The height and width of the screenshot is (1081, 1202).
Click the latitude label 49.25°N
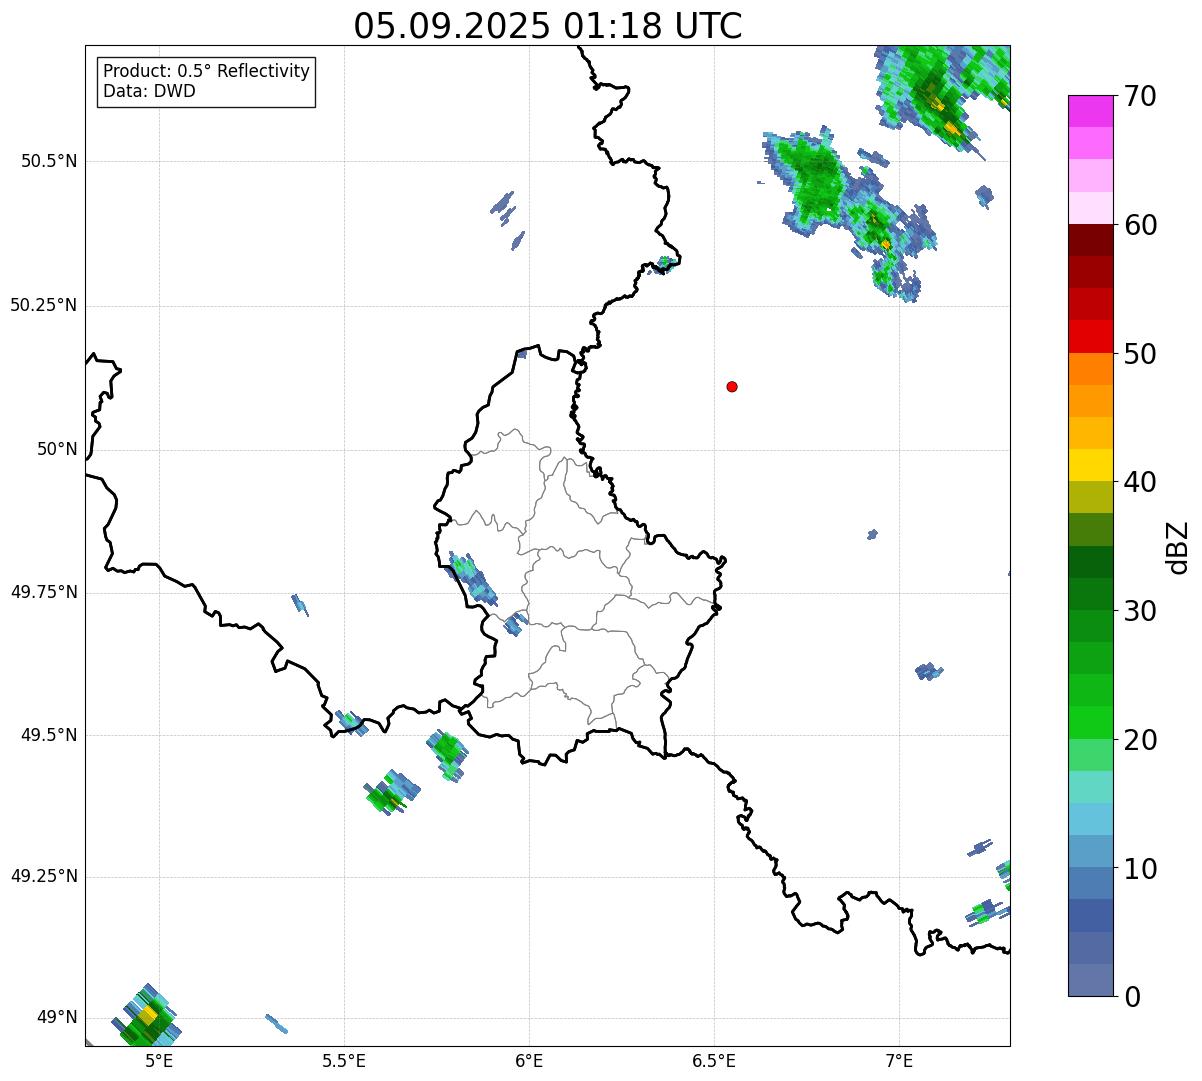click(43, 876)
